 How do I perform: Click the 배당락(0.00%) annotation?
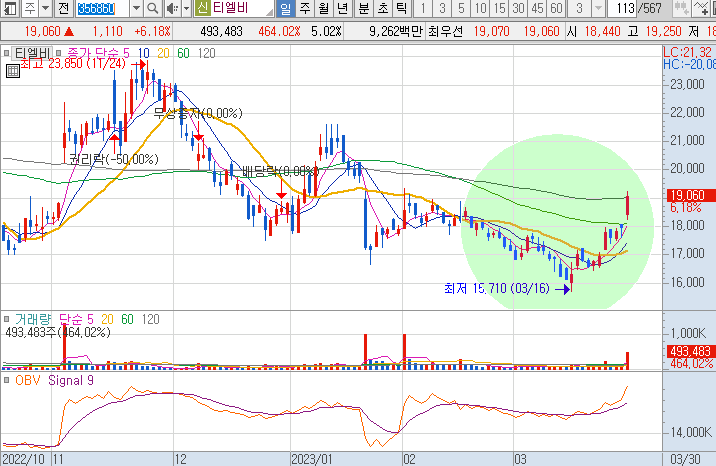pyautogui.click(x=280, y=172)
